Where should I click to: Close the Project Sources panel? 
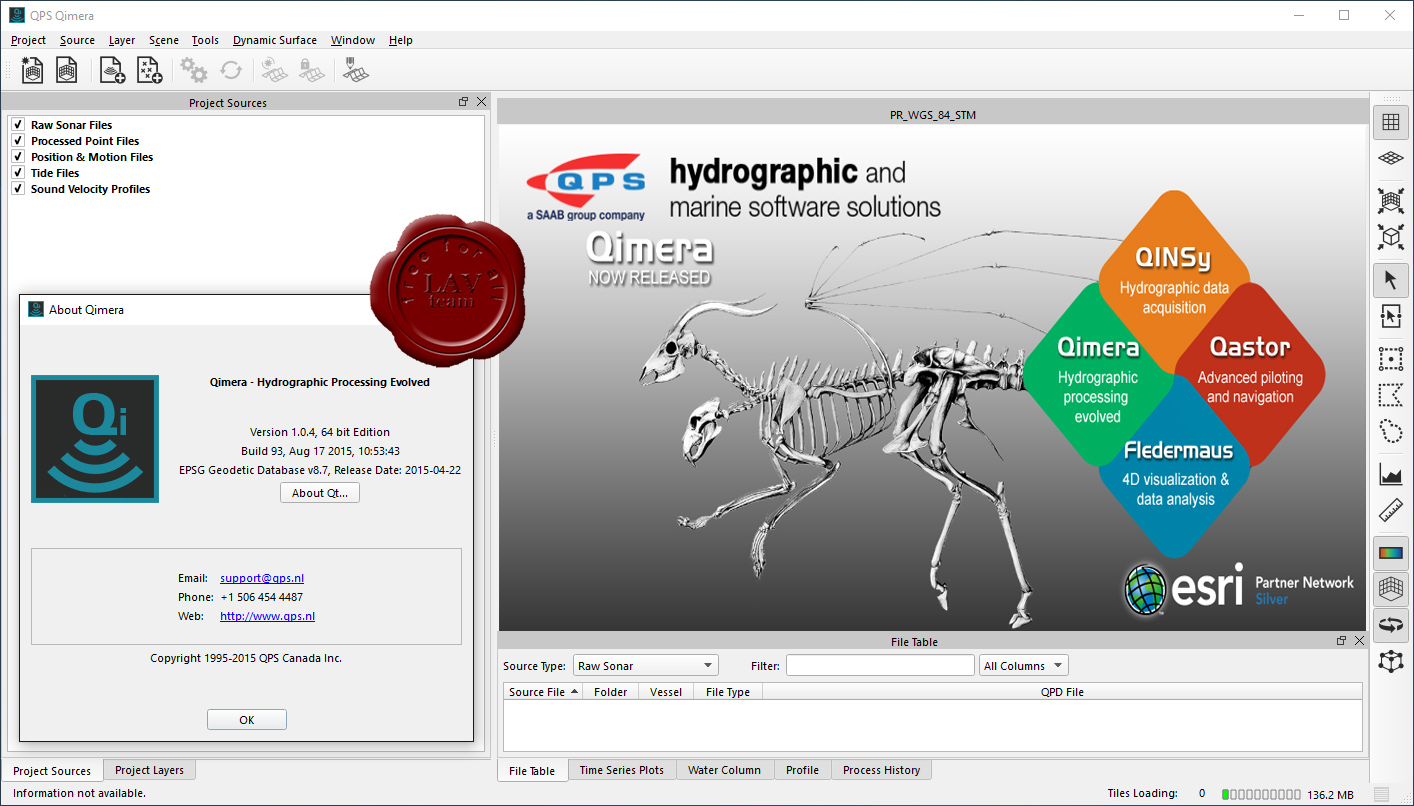[x=481, y=102]
